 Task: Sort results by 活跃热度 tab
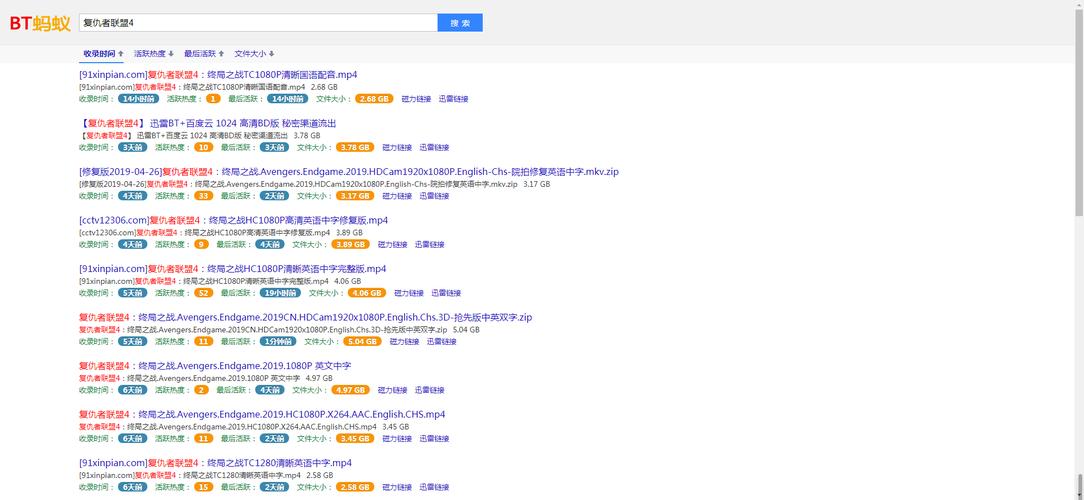153,54
